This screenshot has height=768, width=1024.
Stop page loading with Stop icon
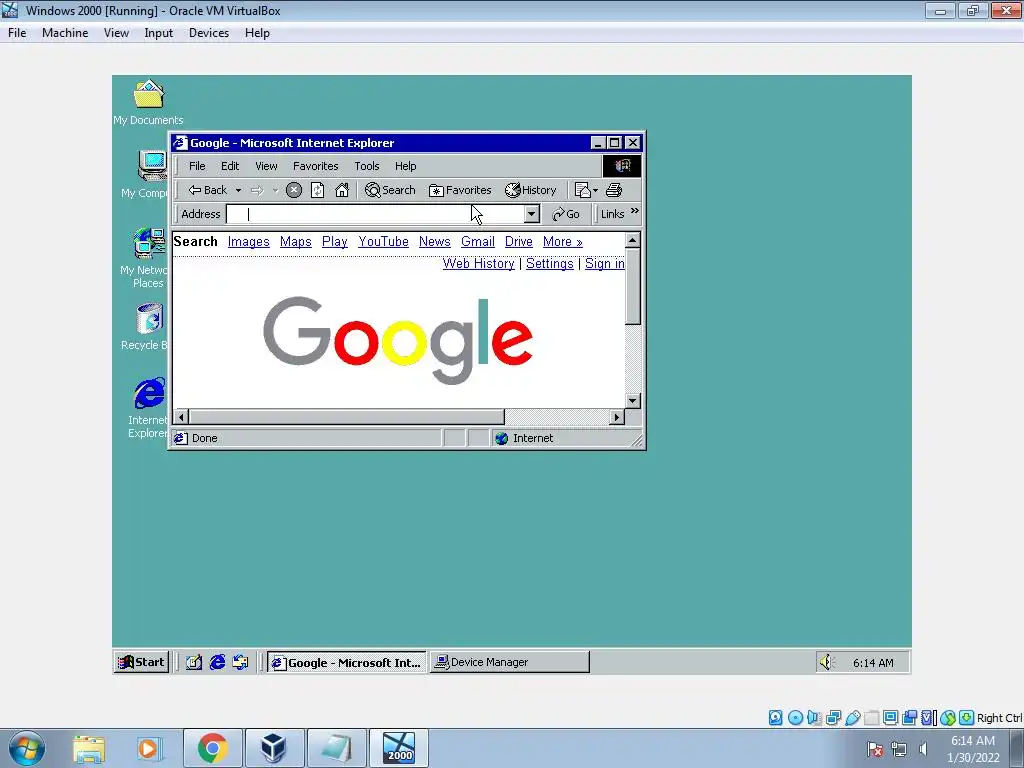[x=294, y=190]
